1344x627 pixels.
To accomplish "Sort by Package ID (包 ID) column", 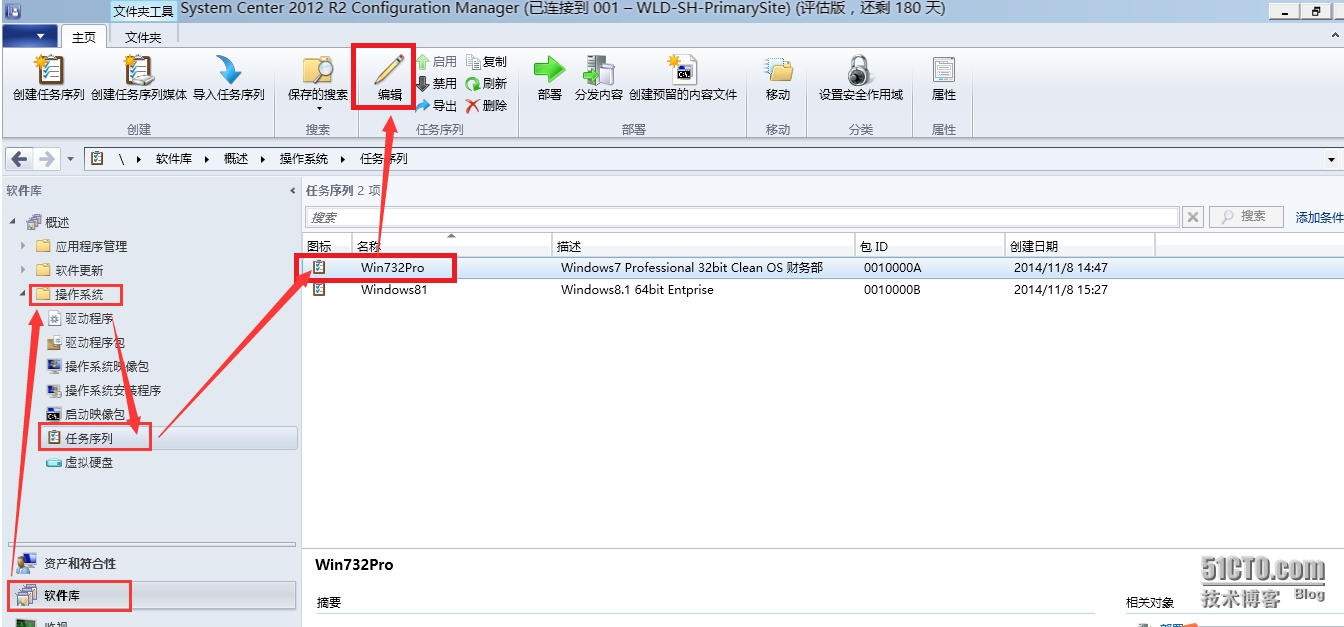I will click(x=930, y=245).
